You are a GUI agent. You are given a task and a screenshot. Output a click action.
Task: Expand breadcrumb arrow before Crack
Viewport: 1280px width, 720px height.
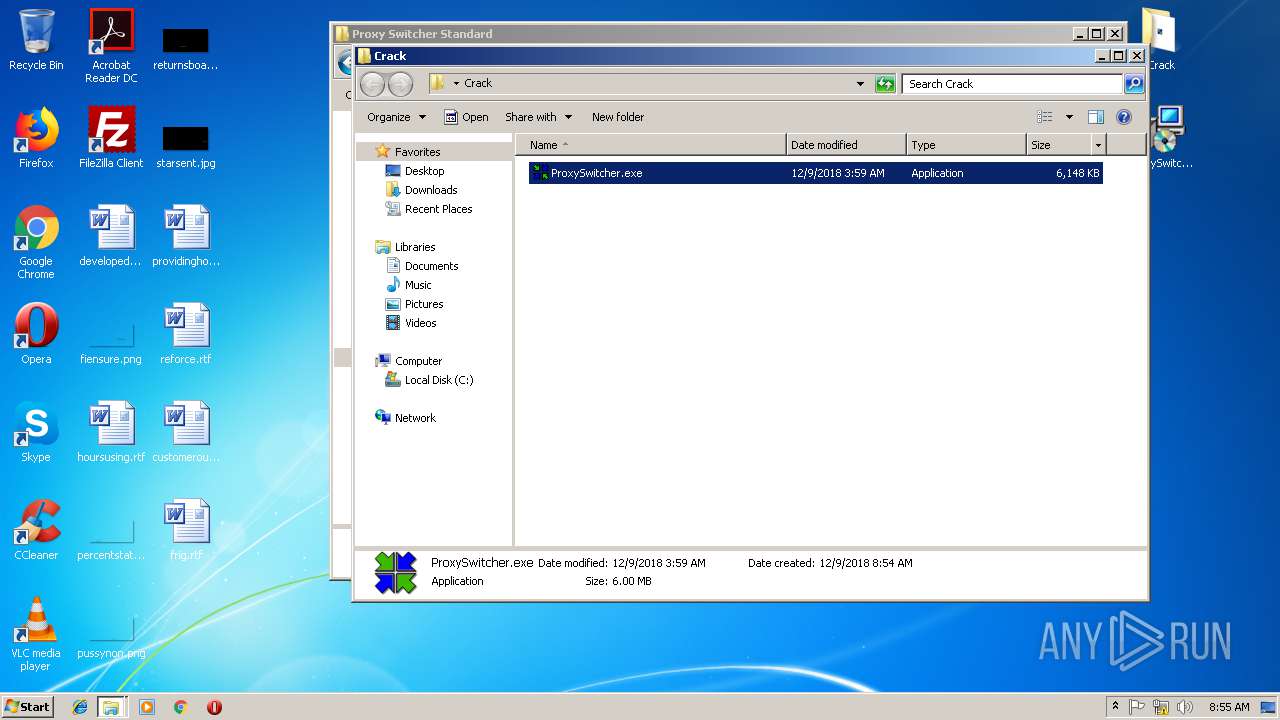click(x=456, y=84)
